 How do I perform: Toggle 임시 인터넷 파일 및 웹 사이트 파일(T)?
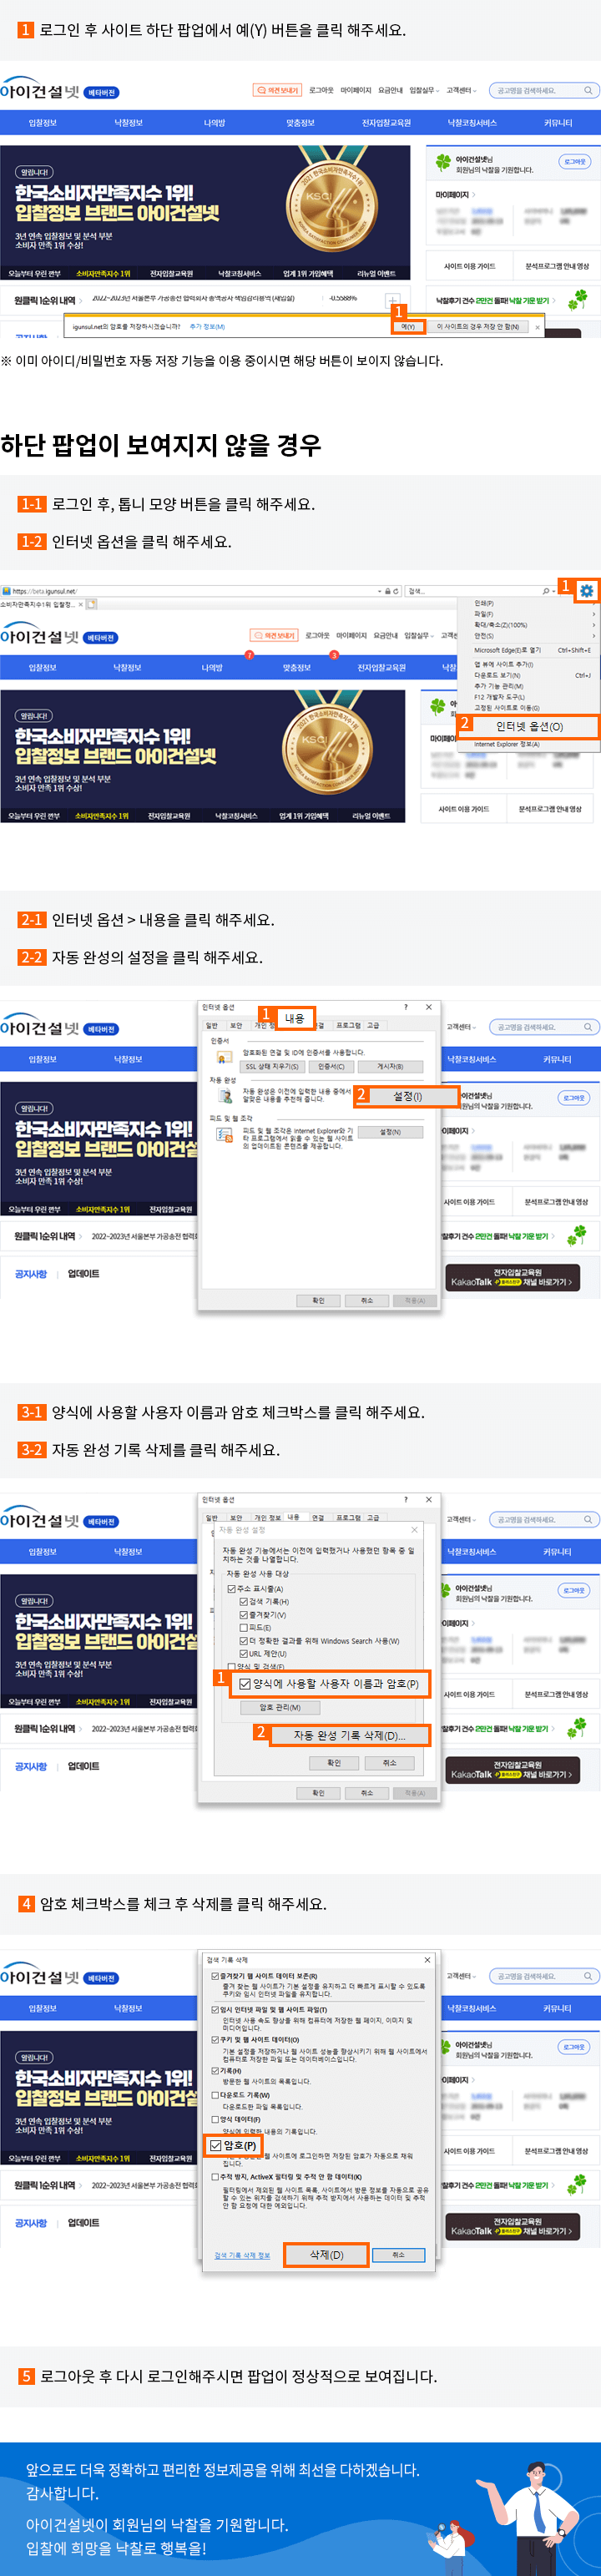tap(216, 2010)
